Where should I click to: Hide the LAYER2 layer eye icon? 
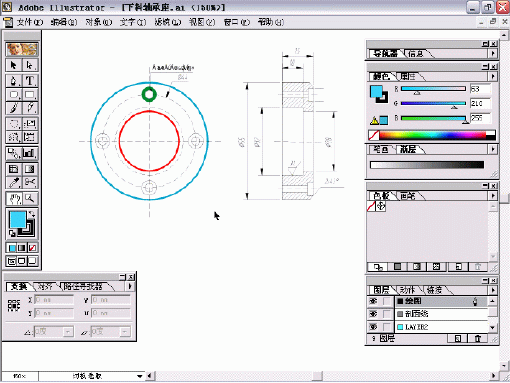tap(373, 327)
